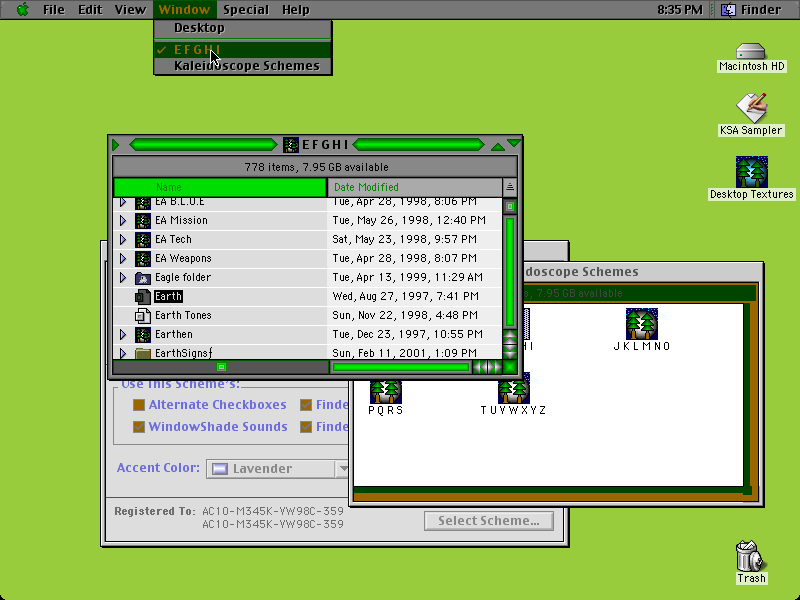This screenshot has height=600, width=800.
Task: Click the Trash icon on the desktop
Action: (751, 556)
